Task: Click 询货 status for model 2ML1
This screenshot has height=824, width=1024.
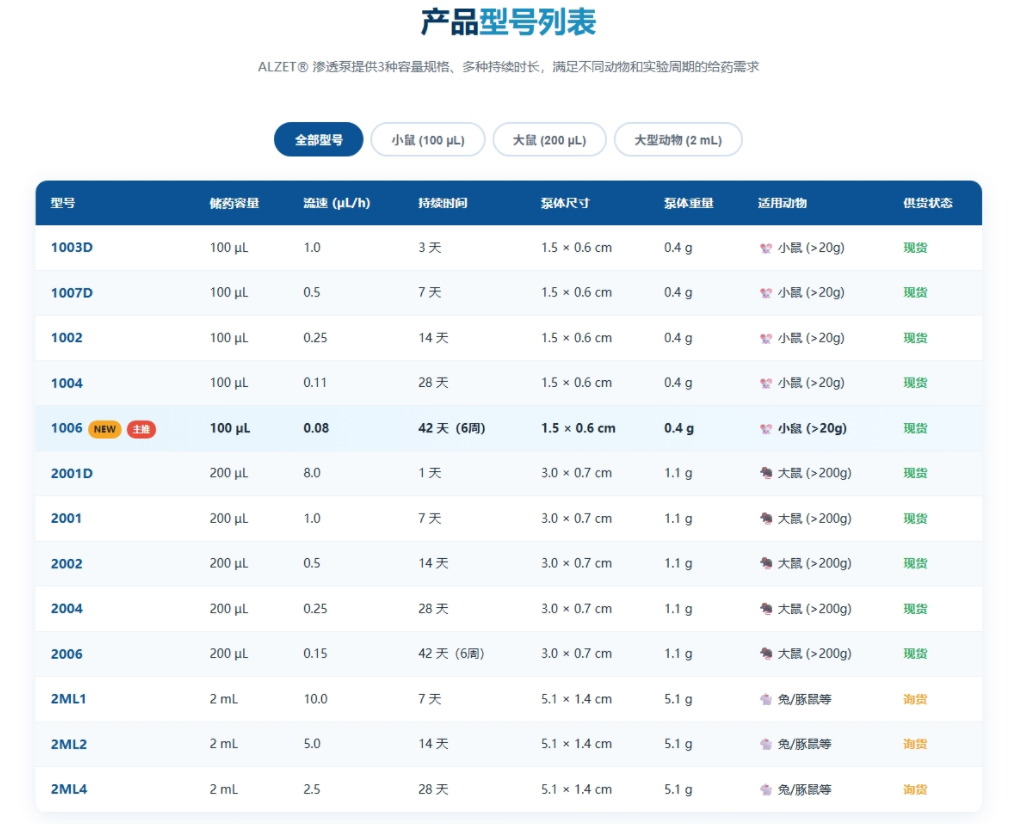Action: 914,698
